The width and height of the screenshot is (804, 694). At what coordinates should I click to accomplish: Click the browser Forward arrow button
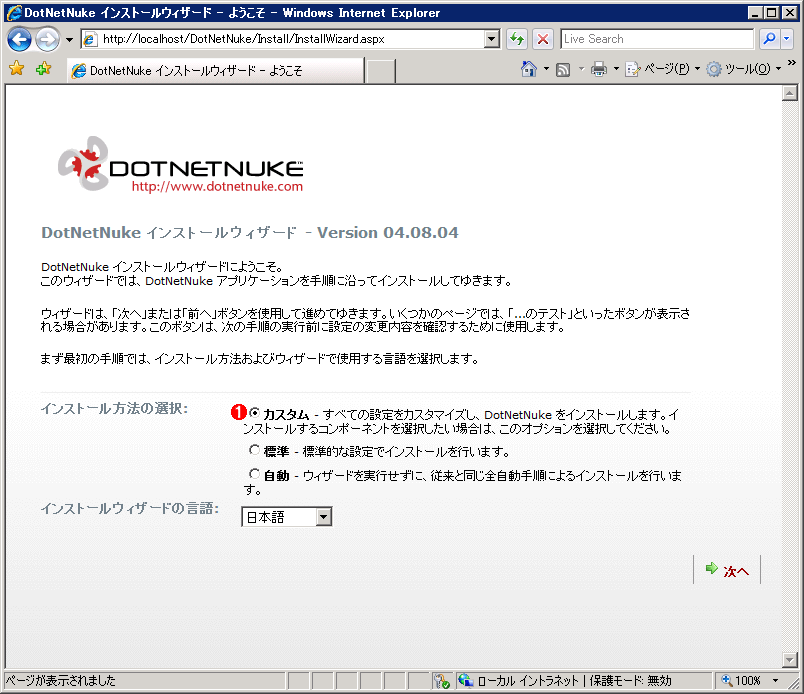click(x=48, y=39)
